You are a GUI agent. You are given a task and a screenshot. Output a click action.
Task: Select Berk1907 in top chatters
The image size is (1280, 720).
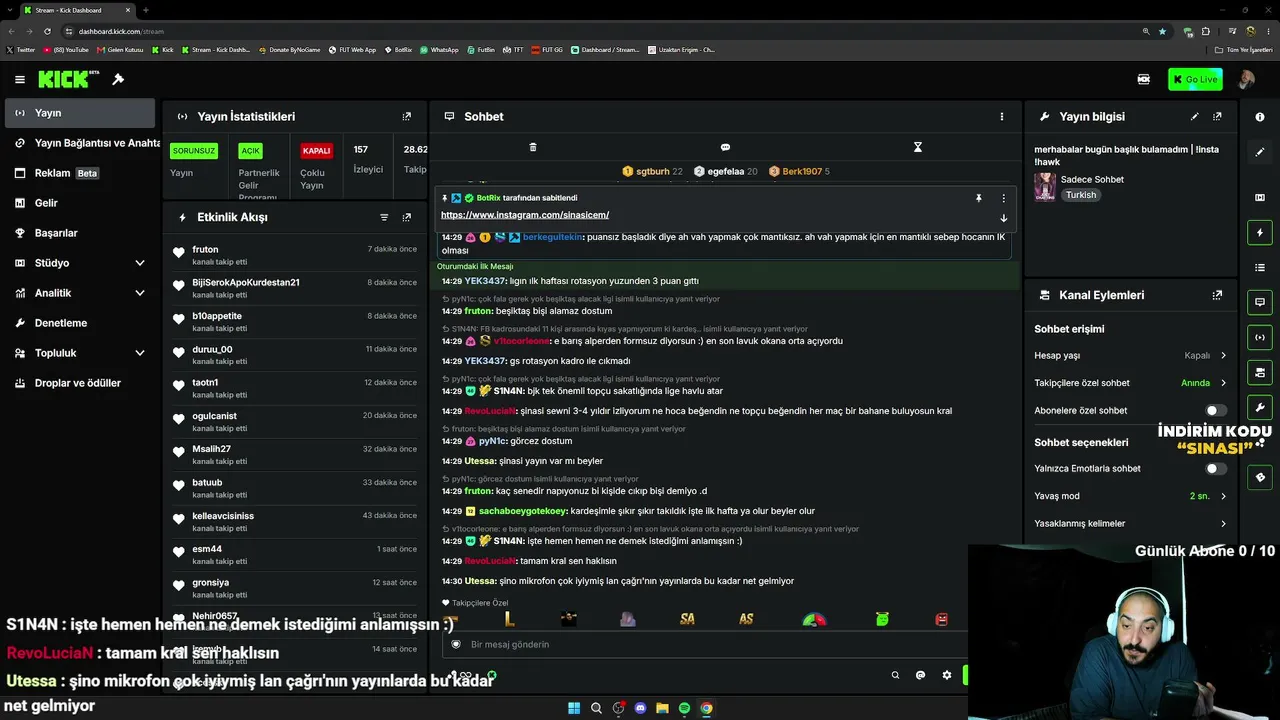[802, 171]
